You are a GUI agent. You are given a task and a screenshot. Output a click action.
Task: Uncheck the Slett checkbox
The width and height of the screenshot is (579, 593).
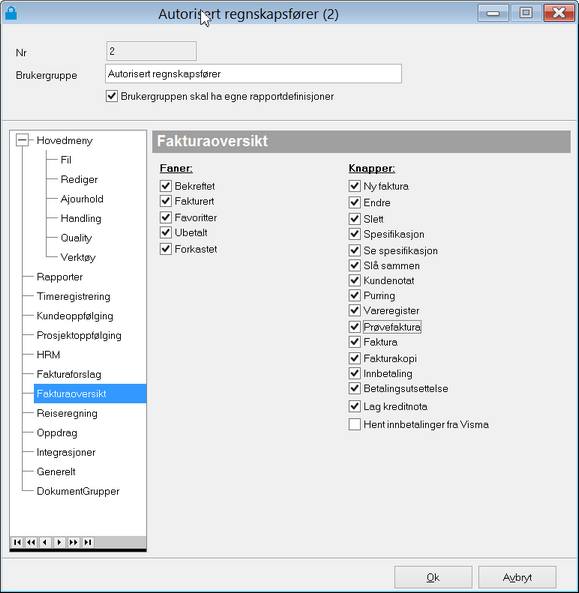354,219
